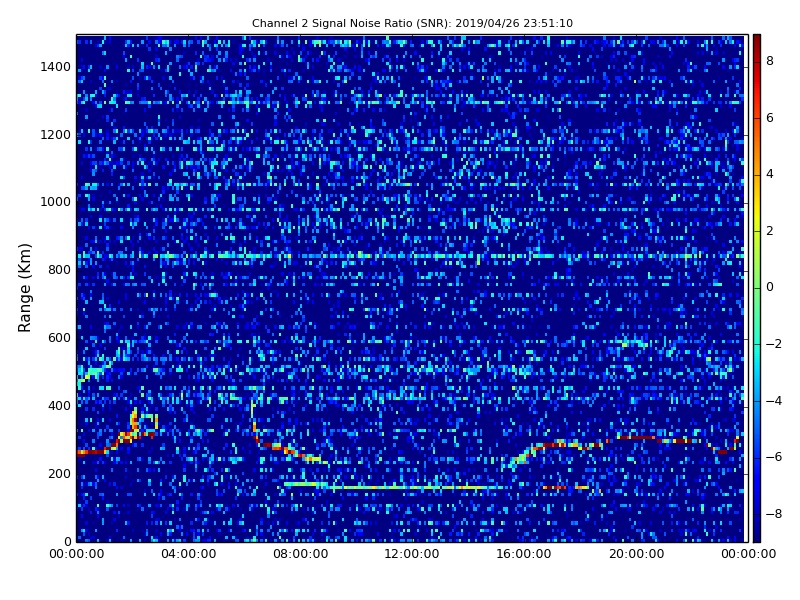The height and width of the screenshot is (600, 800).
Task: Click the dark red top of the colorbar
Action: point(757,43)
